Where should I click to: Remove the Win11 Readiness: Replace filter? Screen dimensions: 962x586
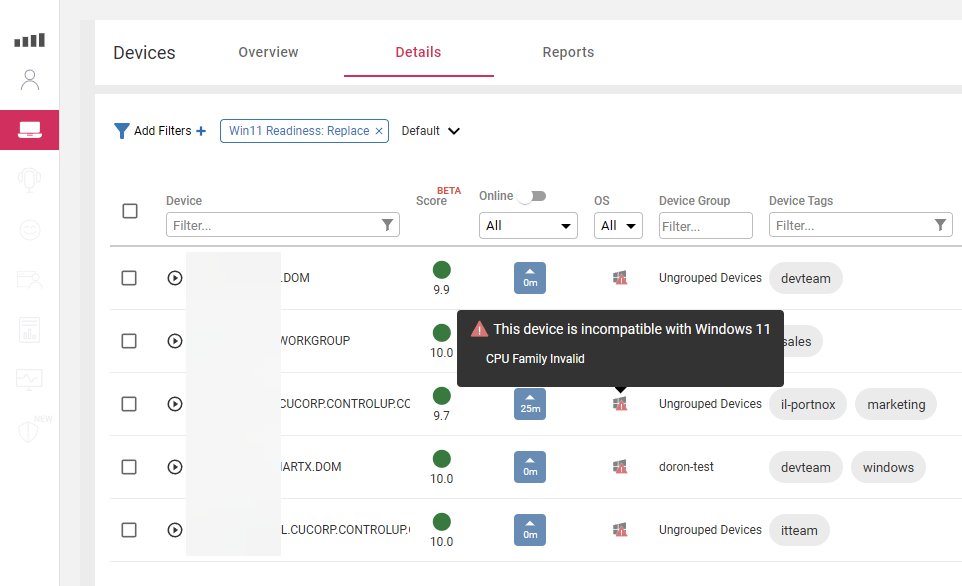click(380, 131)
